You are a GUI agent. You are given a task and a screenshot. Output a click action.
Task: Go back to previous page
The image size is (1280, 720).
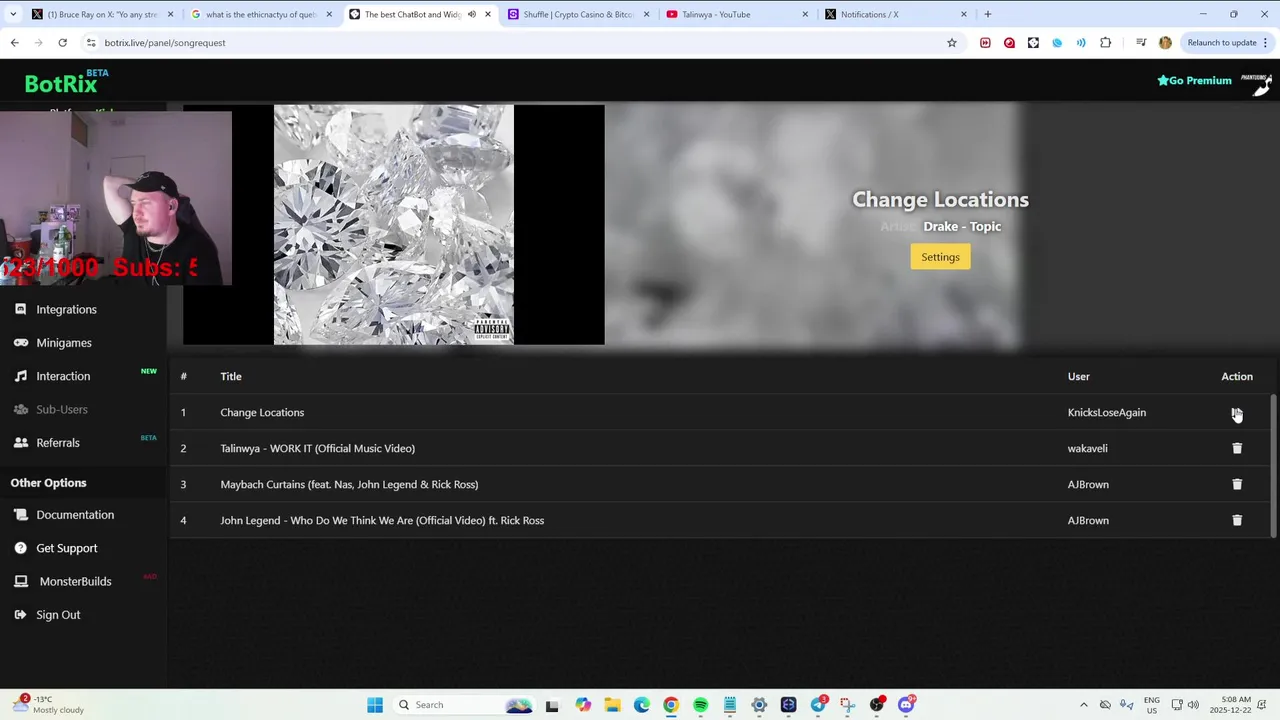(14, 42)
